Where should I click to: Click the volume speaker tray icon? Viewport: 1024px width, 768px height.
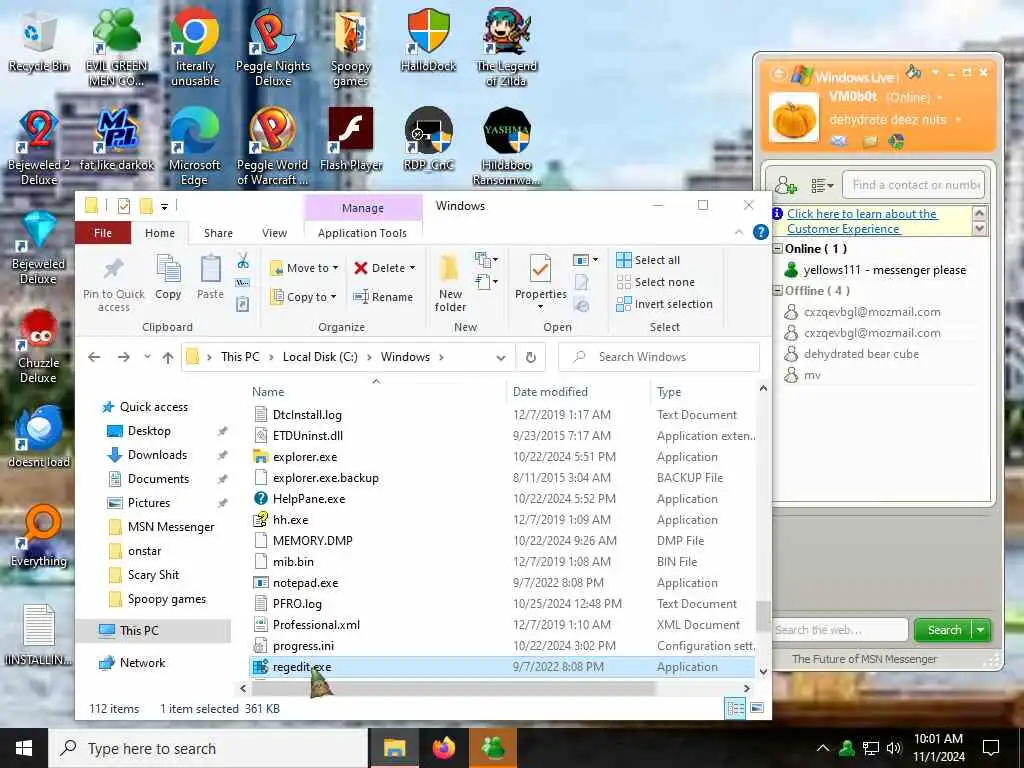click(x=894, y=748)
